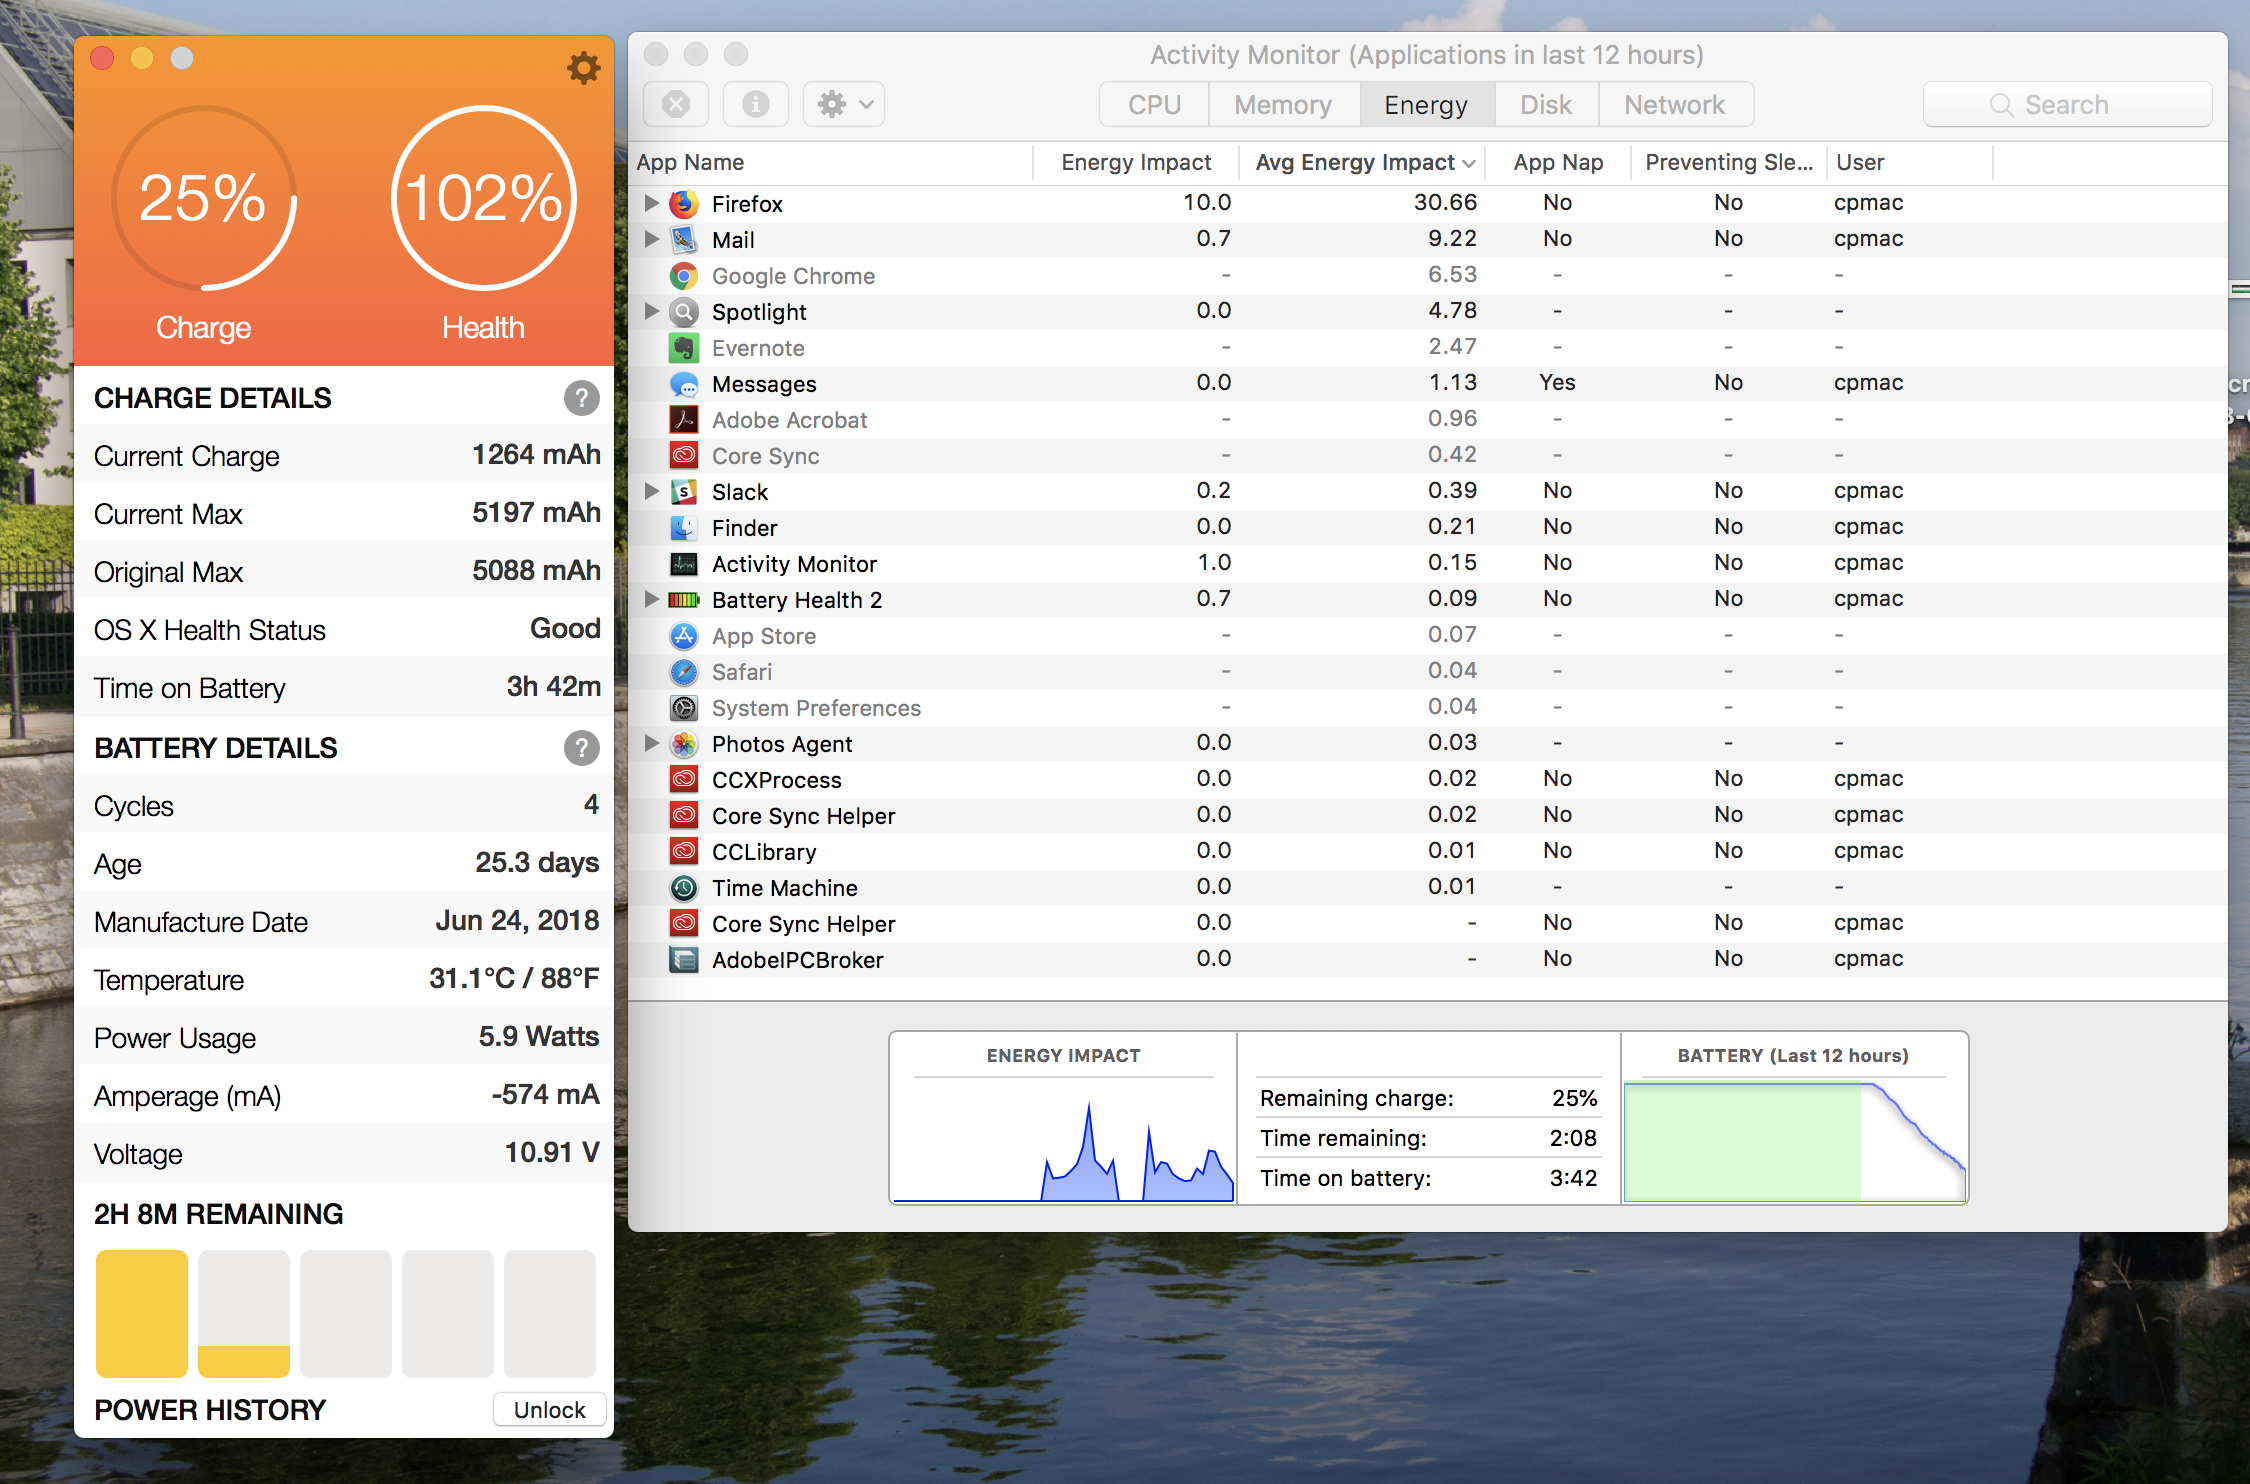The image size is (2250, 1484).
Task: Expand the Slack process row
Action: [651, 491]
